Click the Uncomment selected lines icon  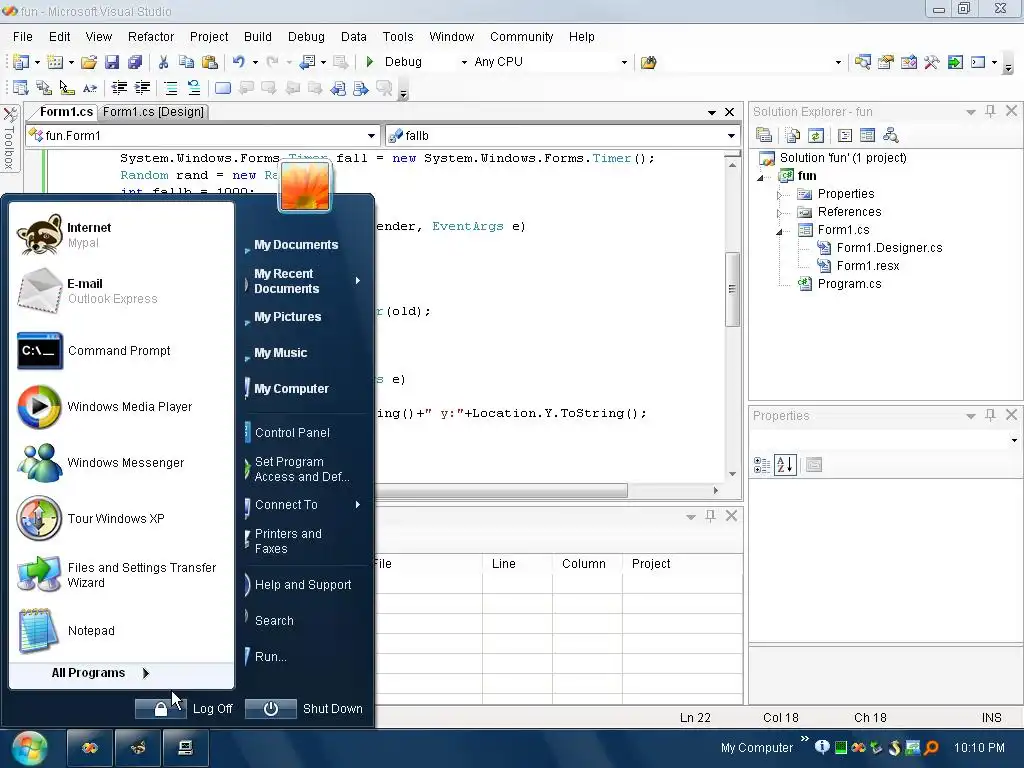pyautogui.click(x=194, y=88)
